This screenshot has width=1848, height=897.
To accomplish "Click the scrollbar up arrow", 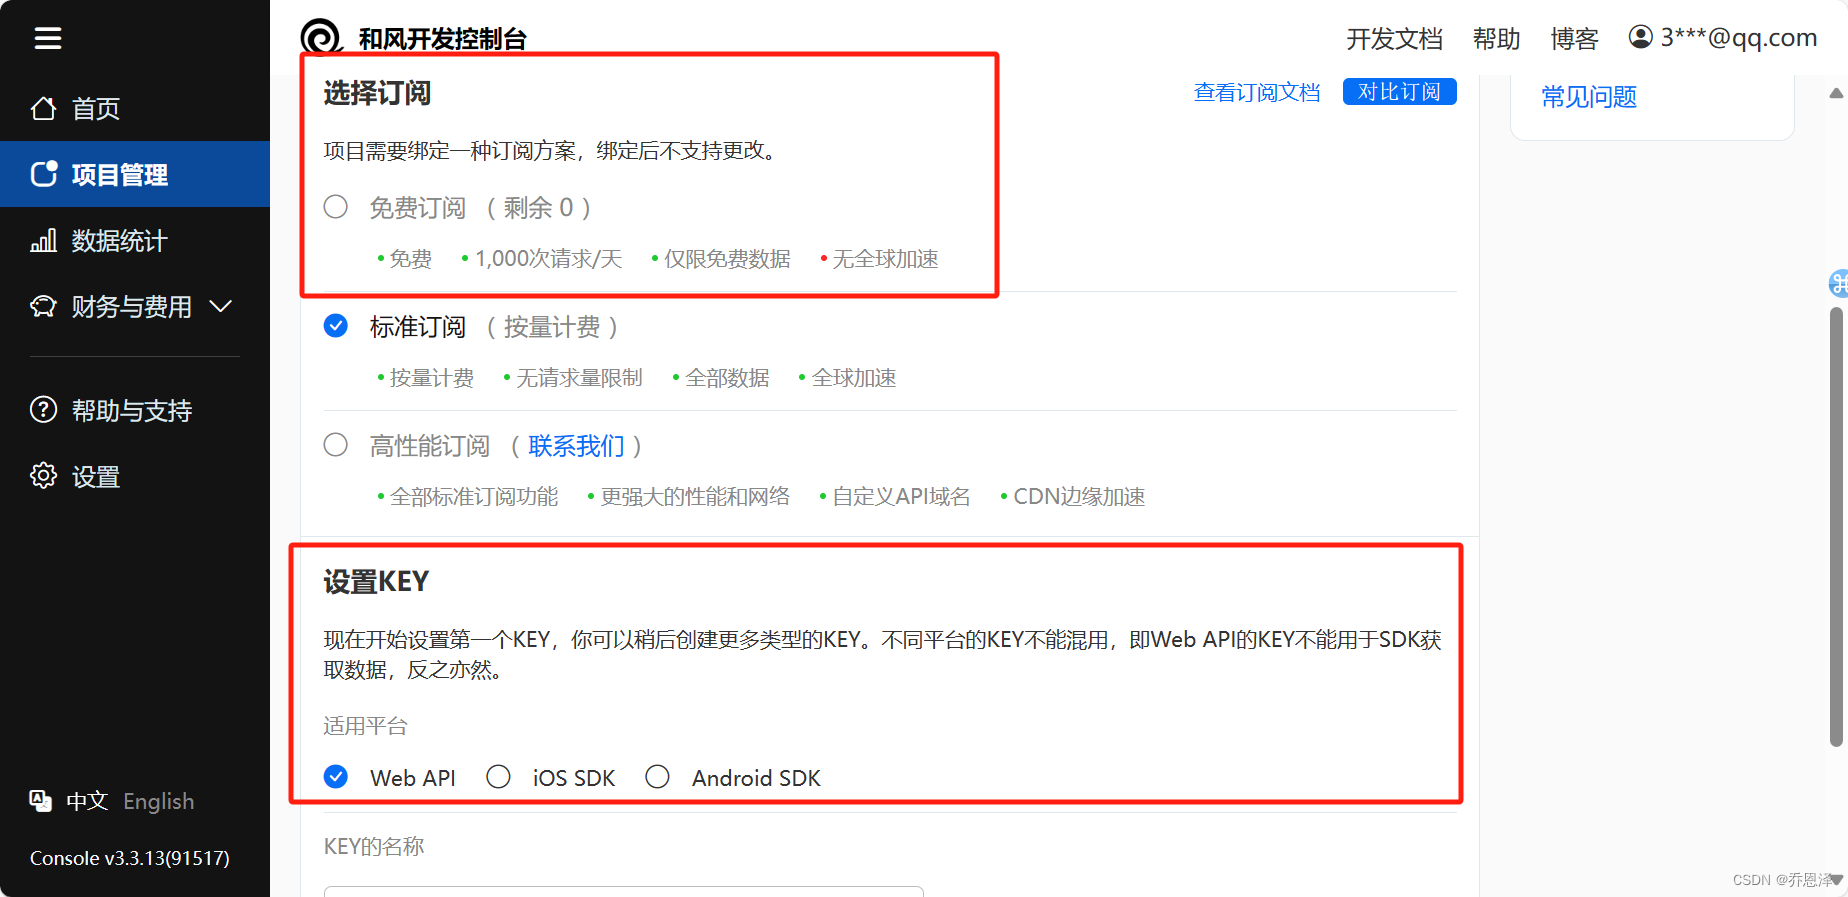I will tap(1836, 93).
